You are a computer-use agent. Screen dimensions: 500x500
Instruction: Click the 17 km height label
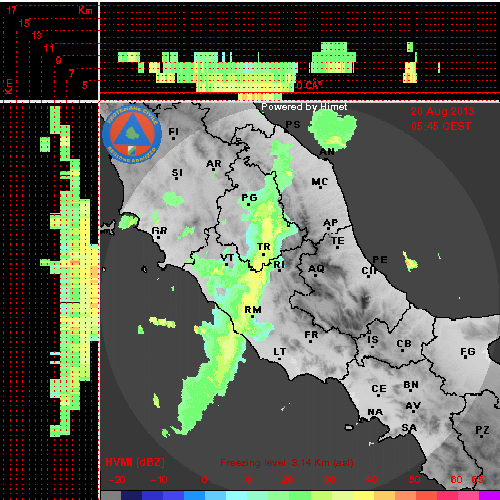pos(12,10)
